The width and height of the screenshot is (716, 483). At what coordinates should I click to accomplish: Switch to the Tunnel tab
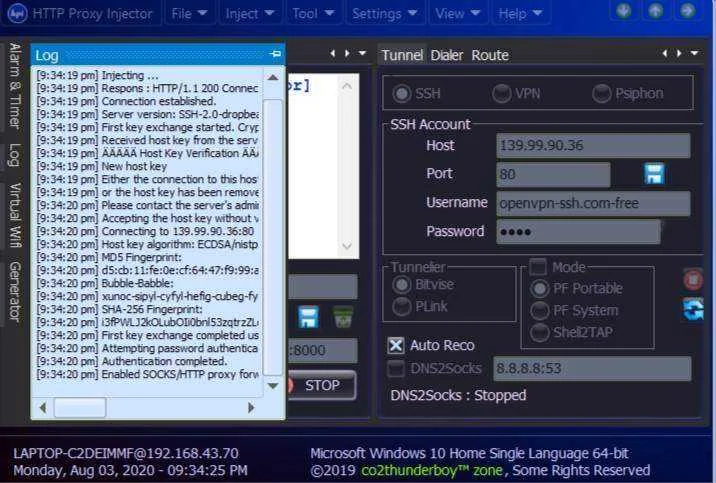(402, 55)
